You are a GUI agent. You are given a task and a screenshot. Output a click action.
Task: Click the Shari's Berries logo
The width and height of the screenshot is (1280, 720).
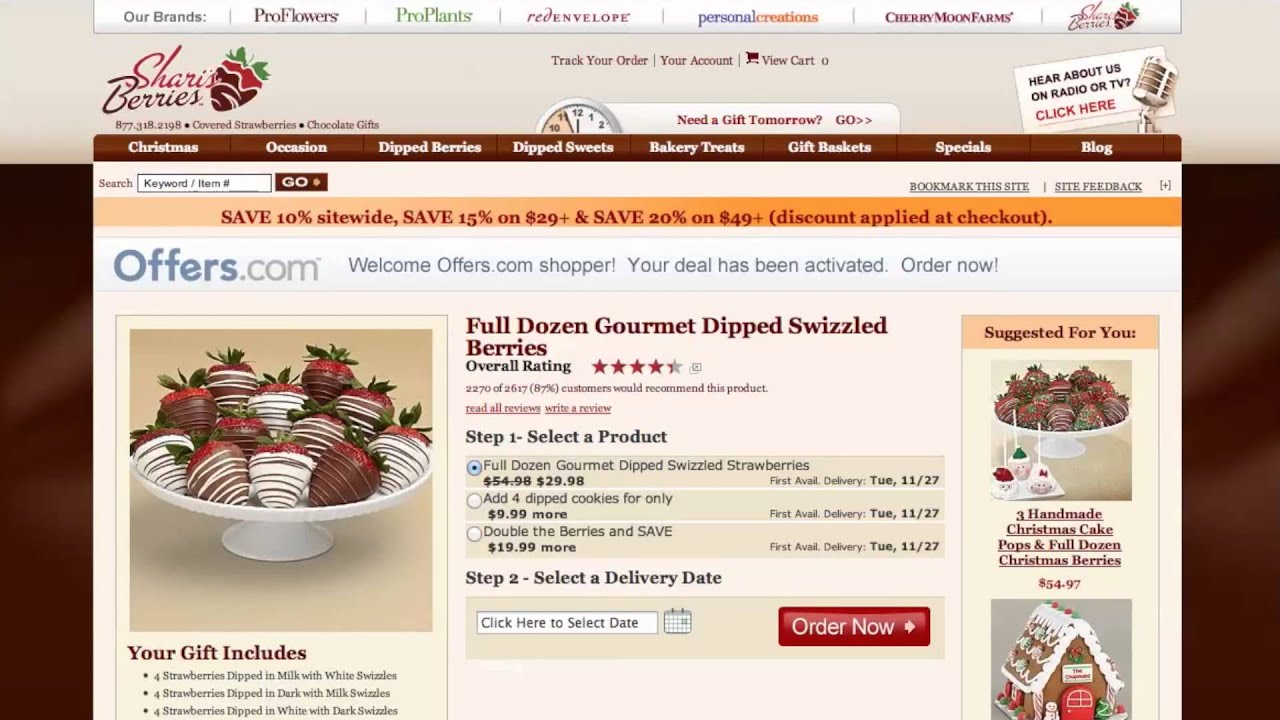coord(186,80)
